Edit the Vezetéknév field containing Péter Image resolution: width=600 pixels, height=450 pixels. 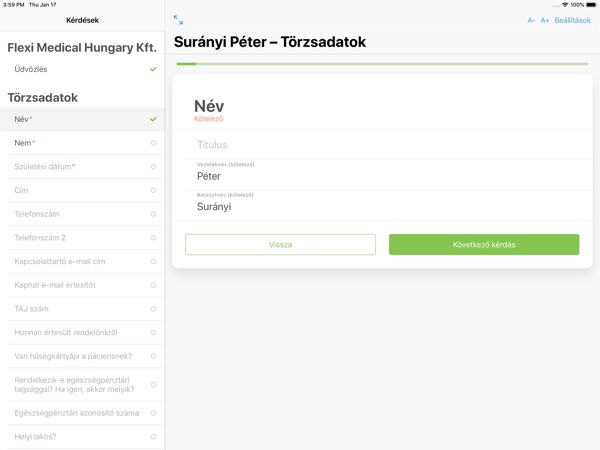[x=380, y=176]
